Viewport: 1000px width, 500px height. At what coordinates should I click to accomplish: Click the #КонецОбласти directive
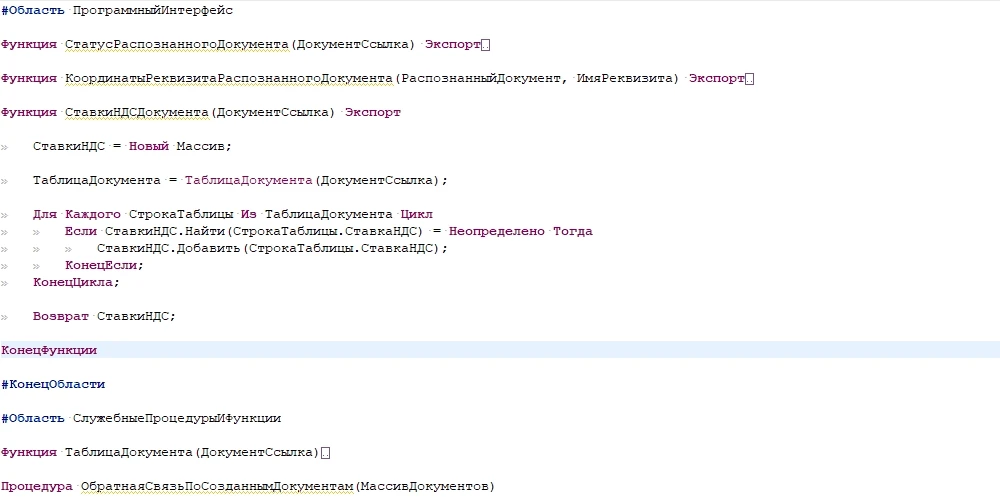53,385
